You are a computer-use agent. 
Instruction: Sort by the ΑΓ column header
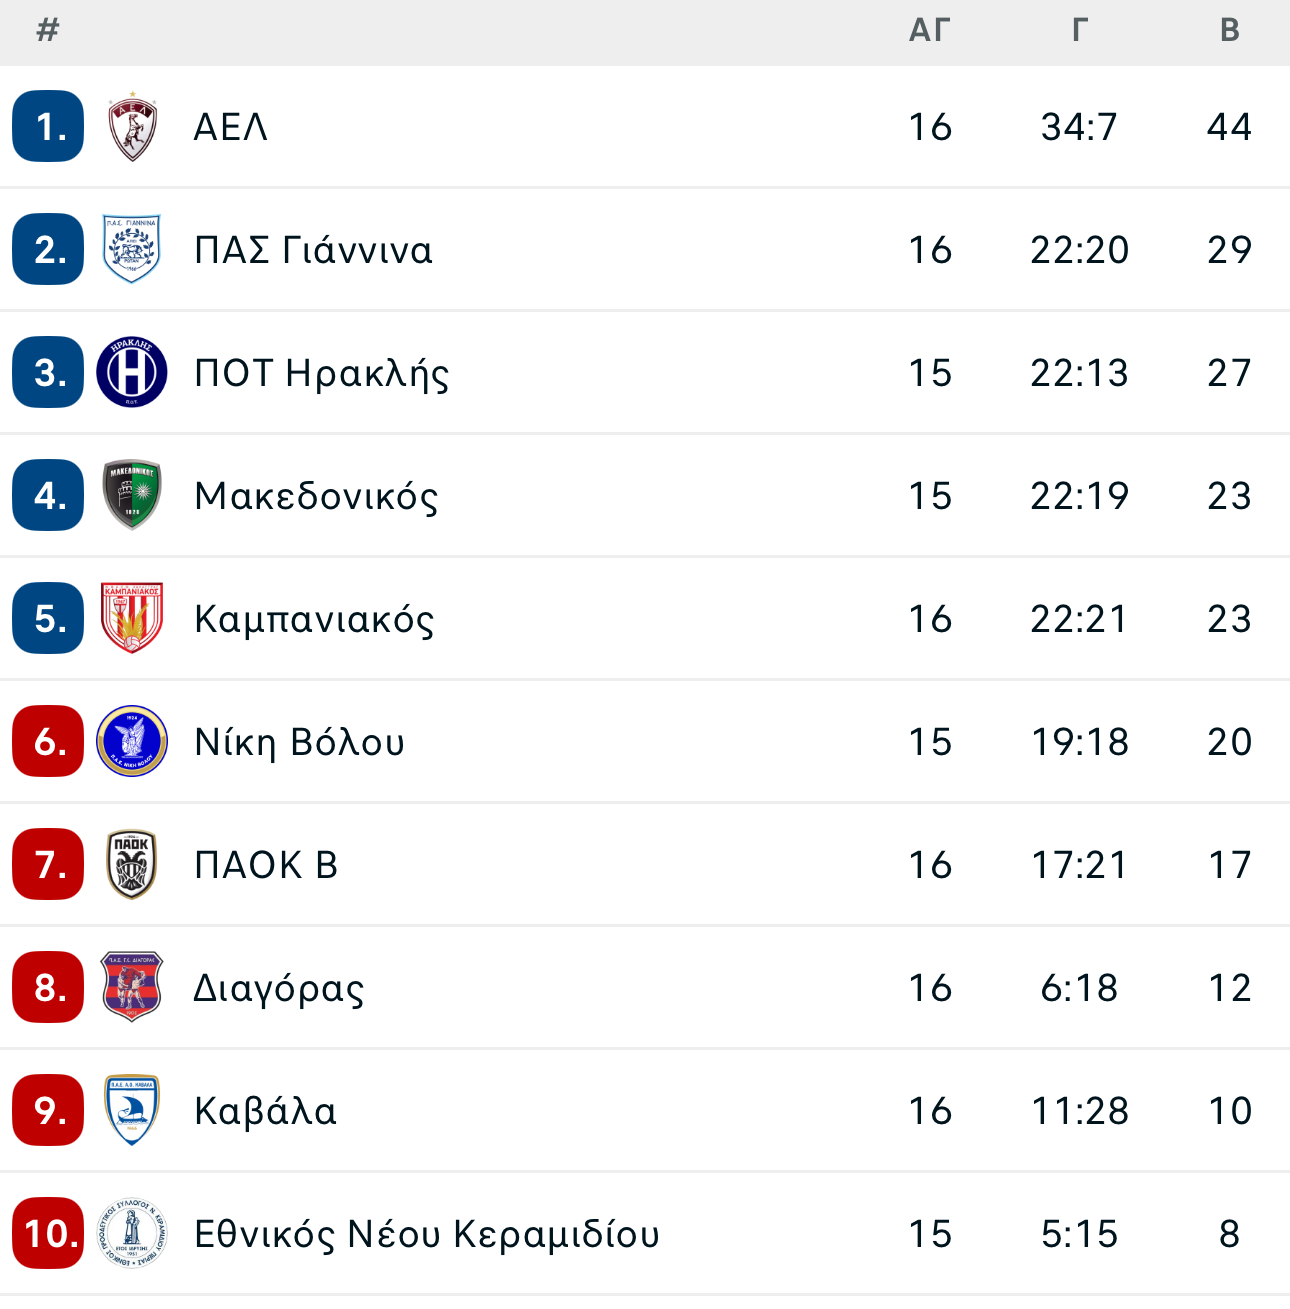tap(929, 31)
